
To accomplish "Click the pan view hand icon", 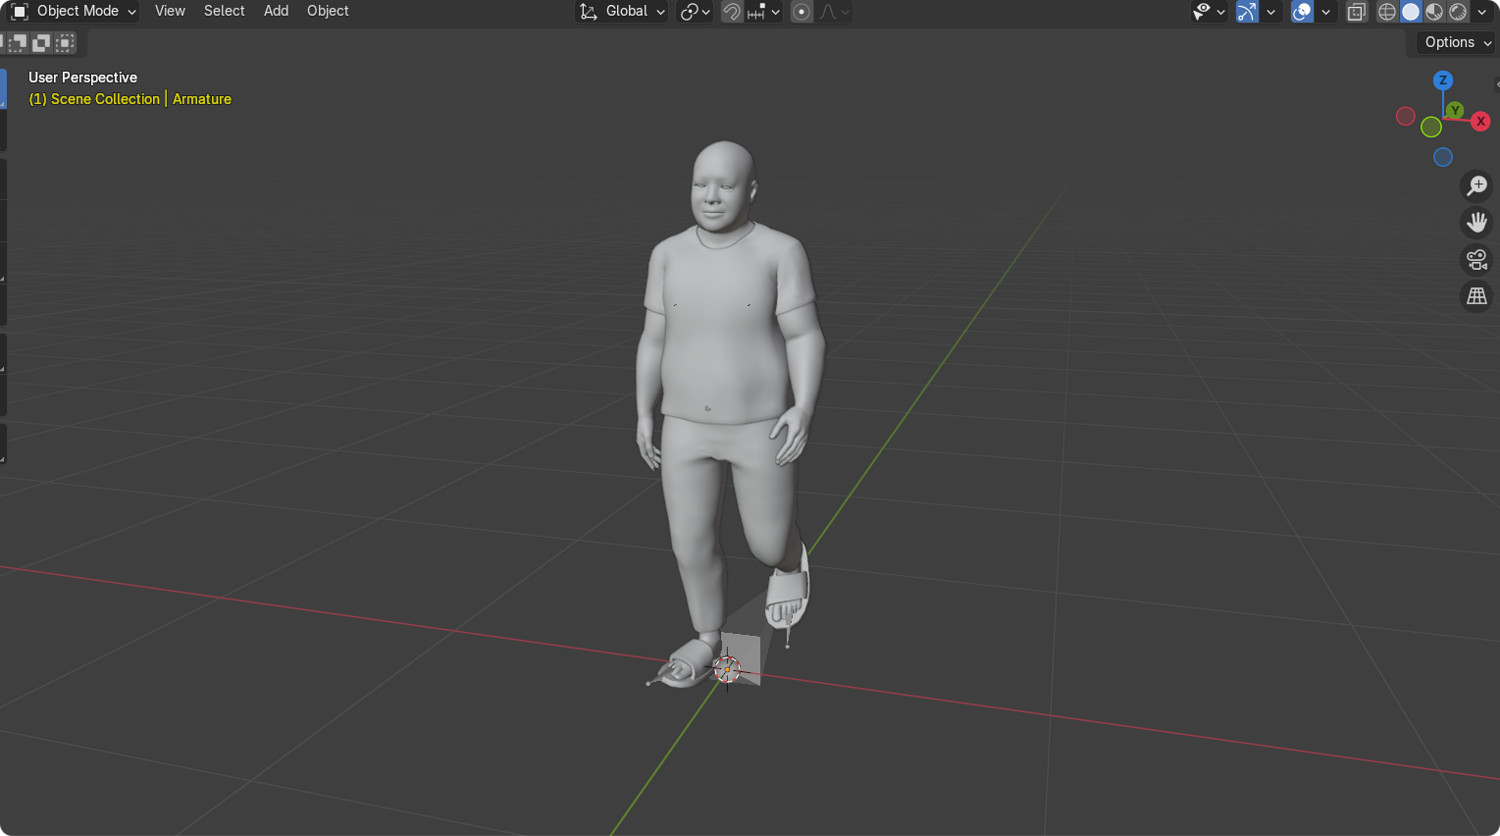I will pos(1476,222).
